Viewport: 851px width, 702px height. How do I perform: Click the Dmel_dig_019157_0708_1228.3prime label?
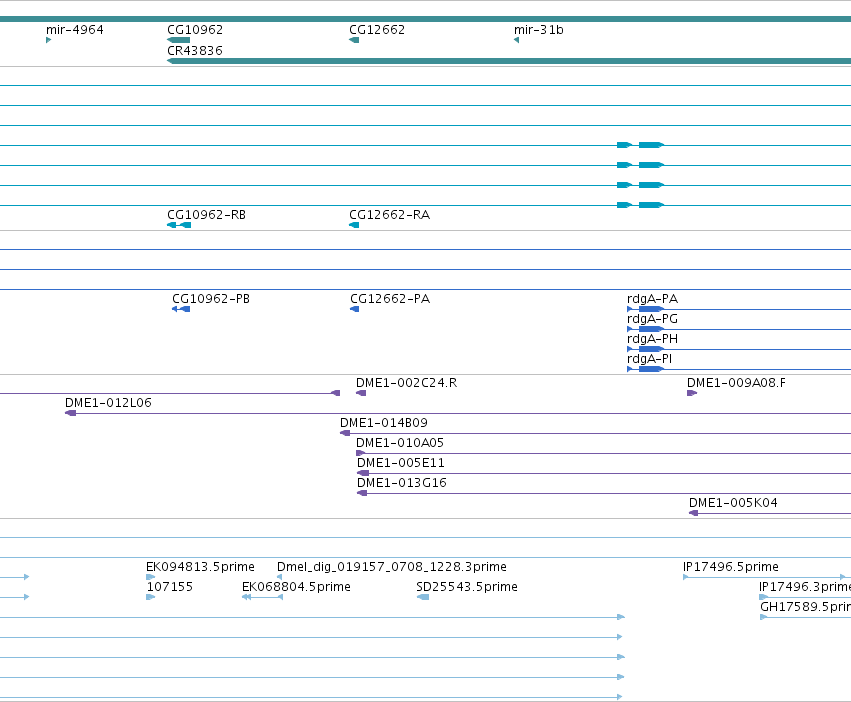point(392,567)
